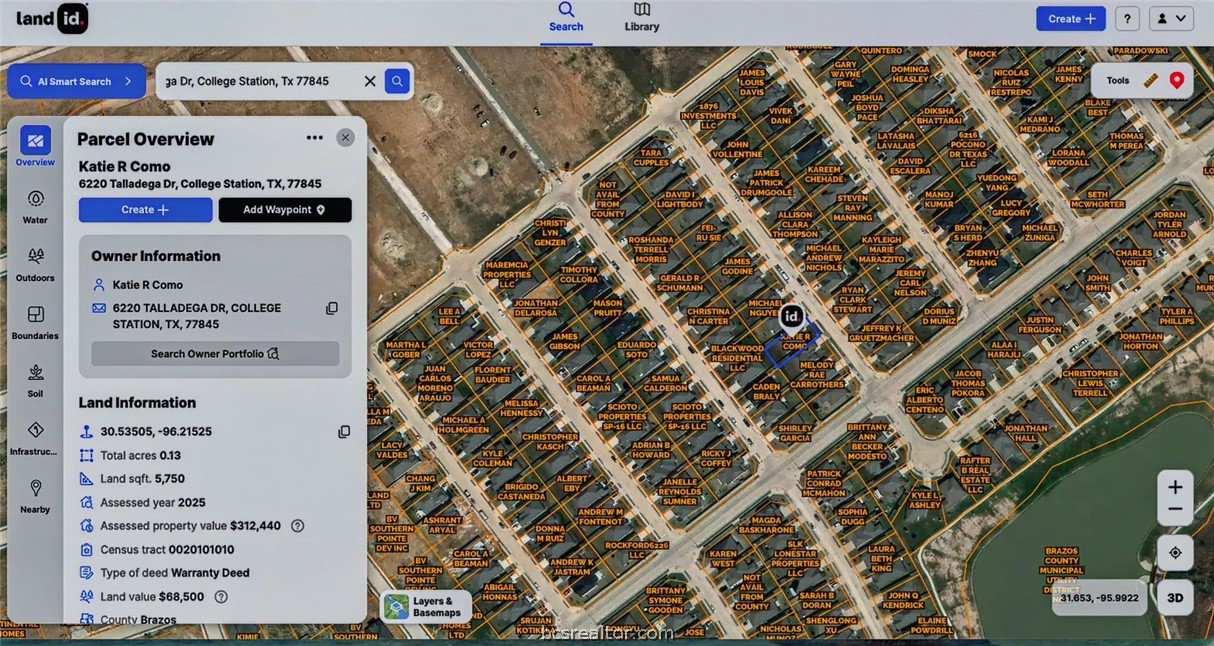Open the user account dropdown

click(x=1171, y=18)
